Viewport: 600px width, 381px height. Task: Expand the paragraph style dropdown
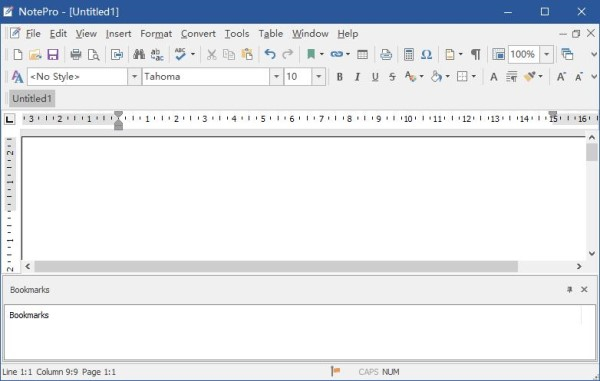click(x=134, y=77)
